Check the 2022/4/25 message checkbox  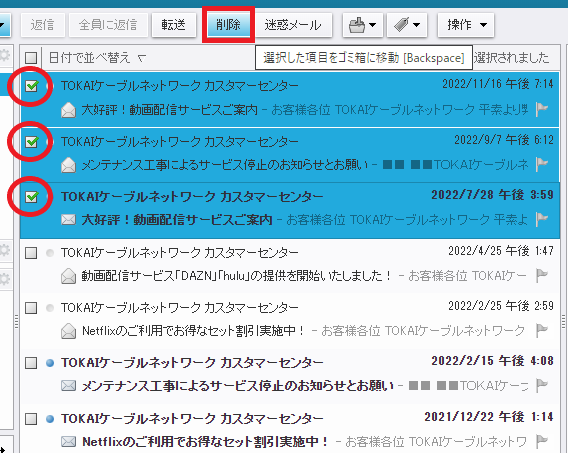click(31, 253)
